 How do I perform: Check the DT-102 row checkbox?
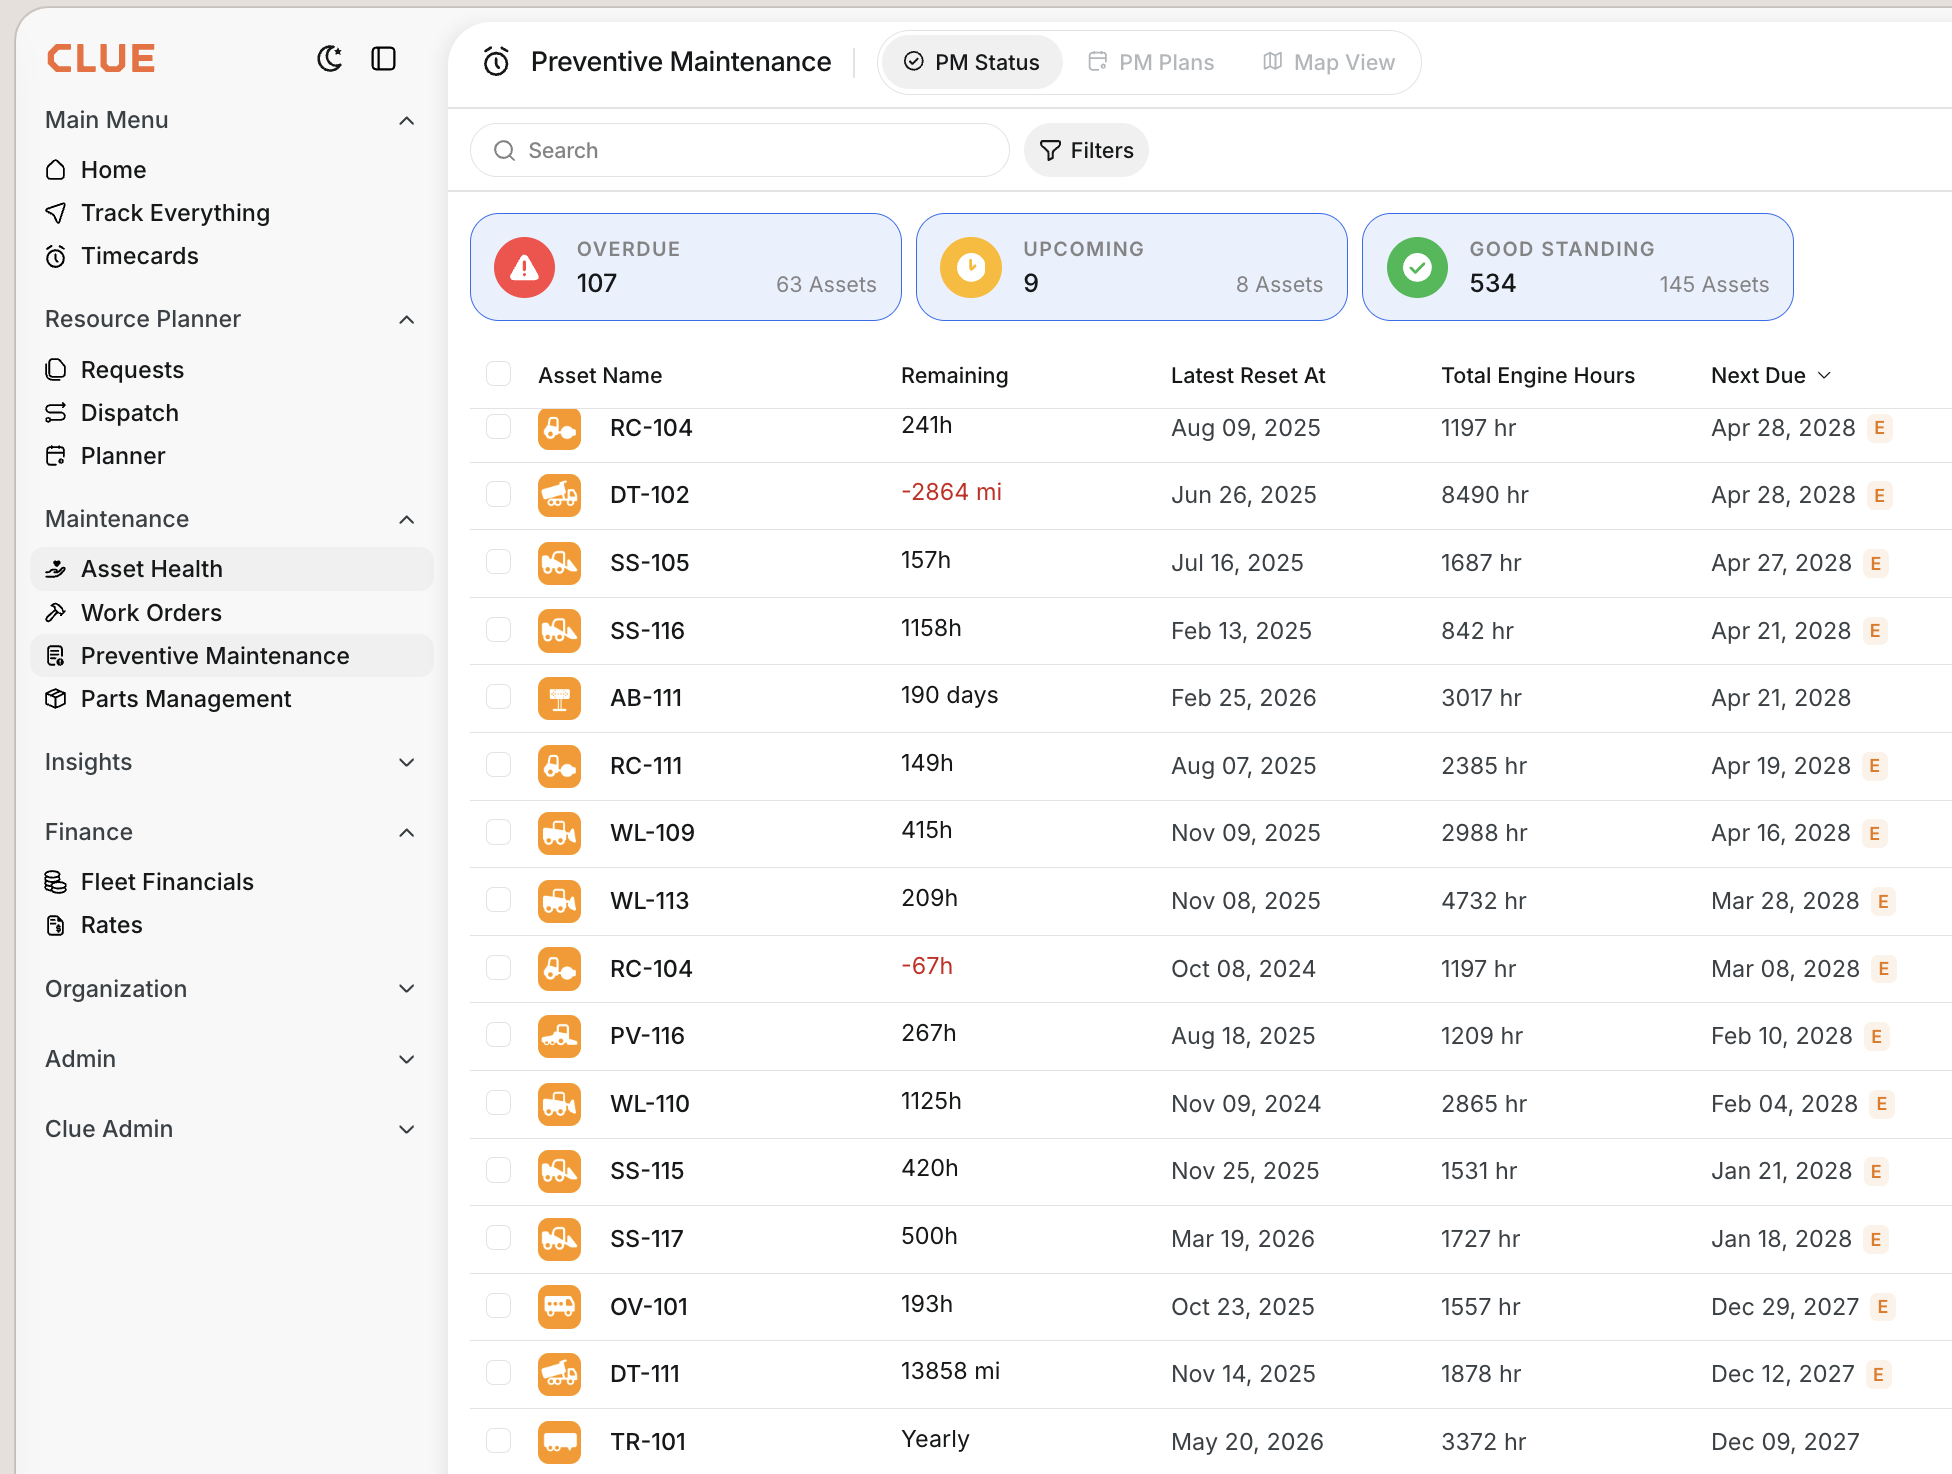[498, 494]
